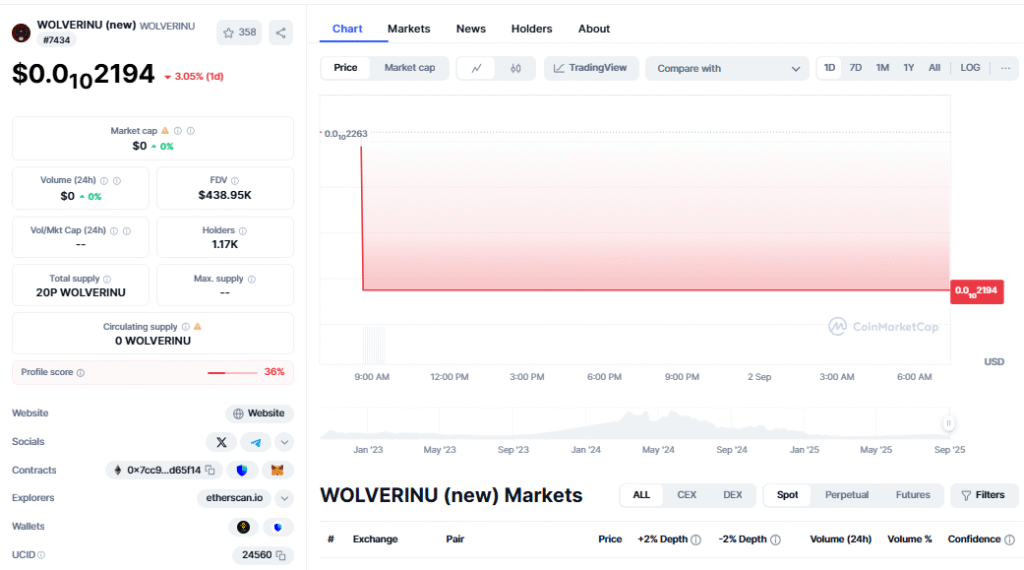Open the Total supply info icon
The width and height of the screenshot is (1024, 570).
pos(107,279)
